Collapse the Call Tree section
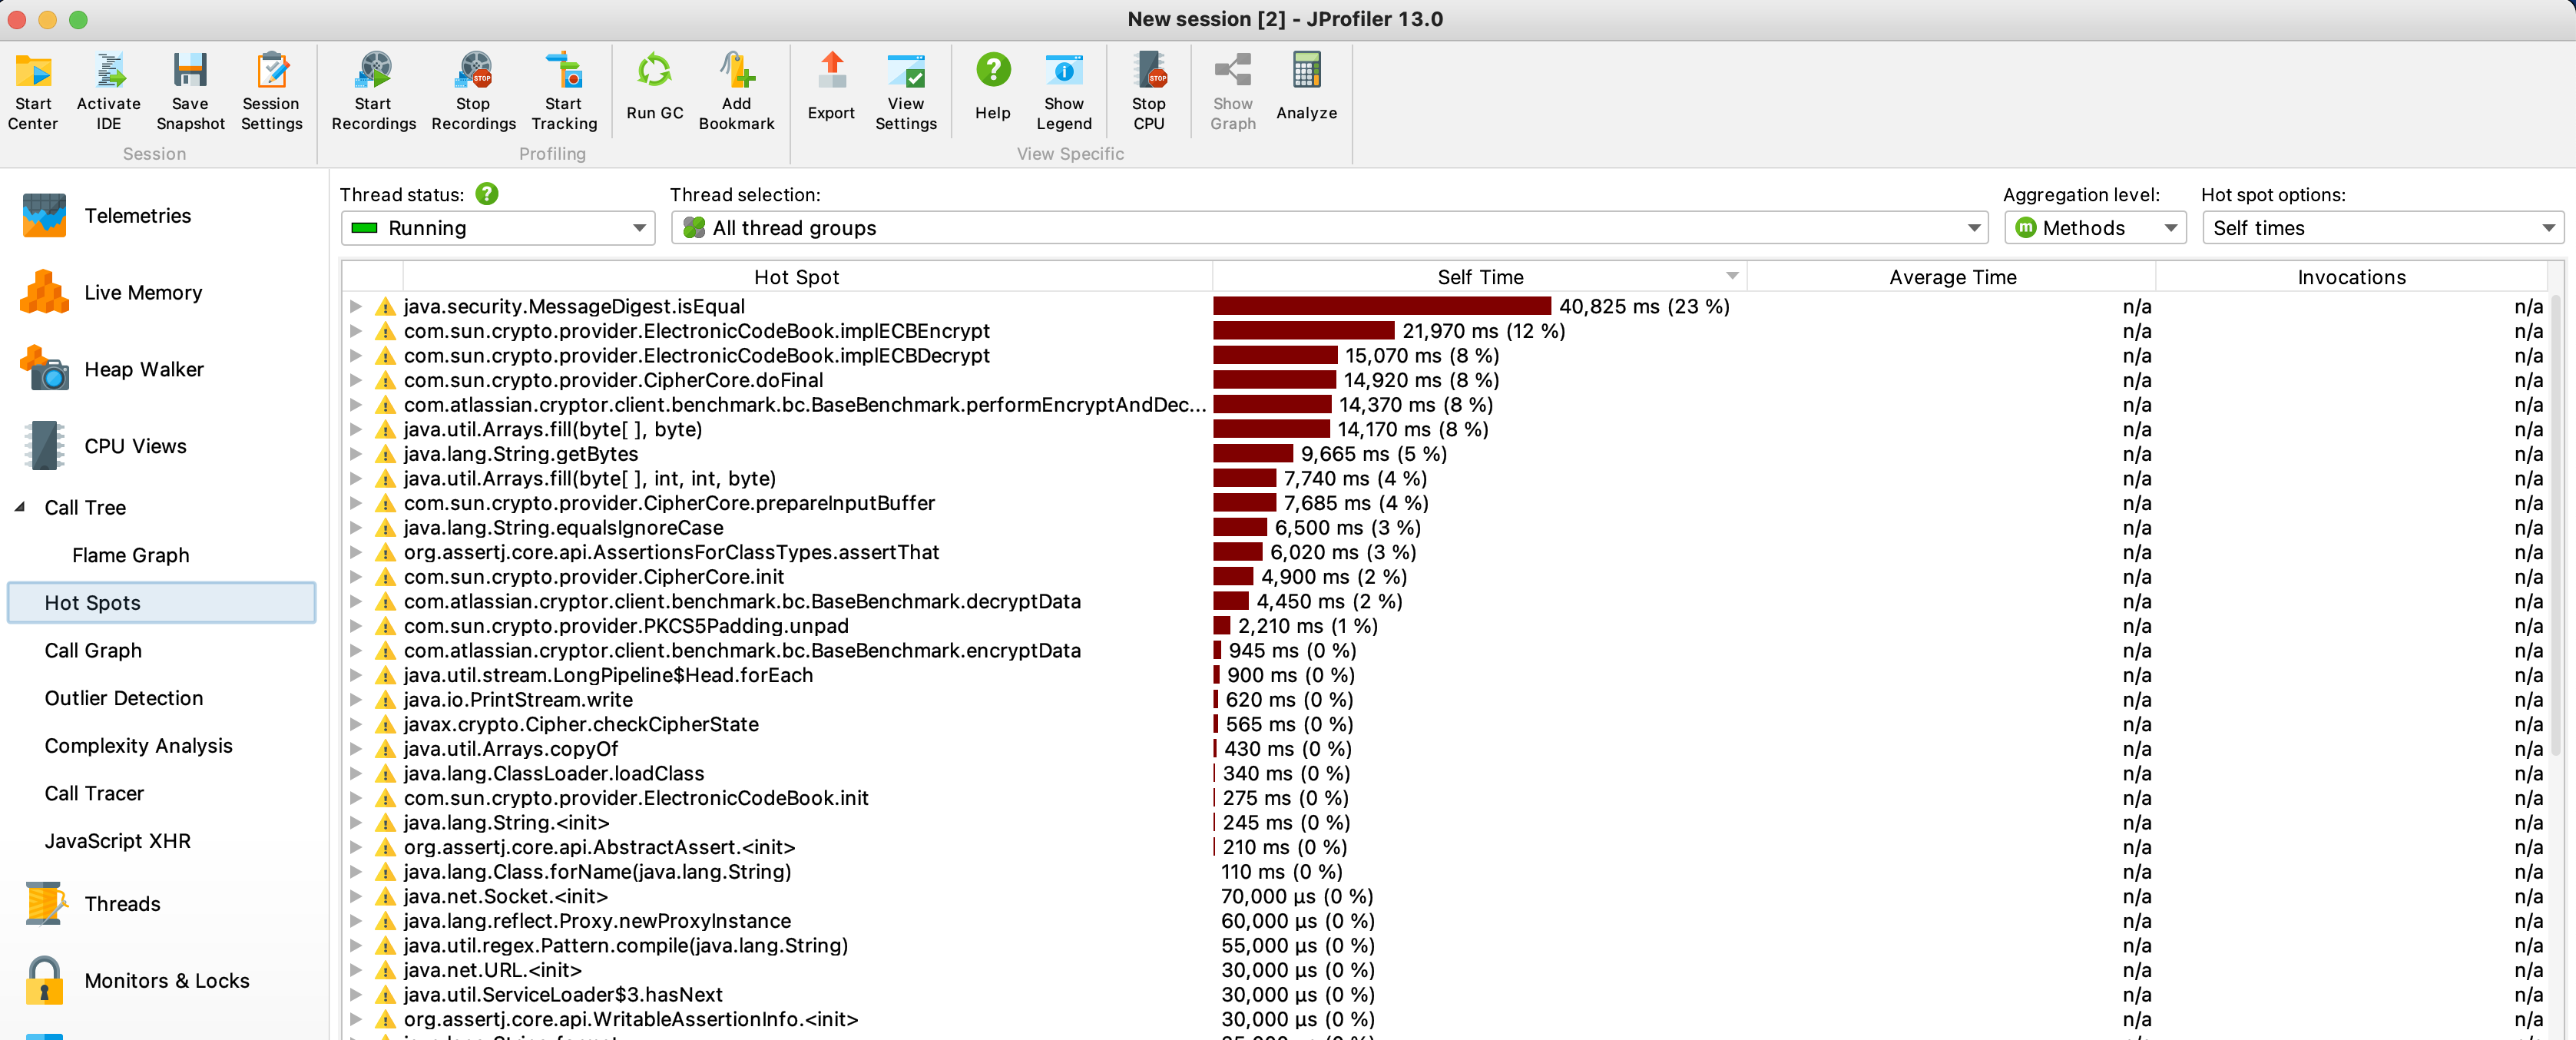 (19, 507)
